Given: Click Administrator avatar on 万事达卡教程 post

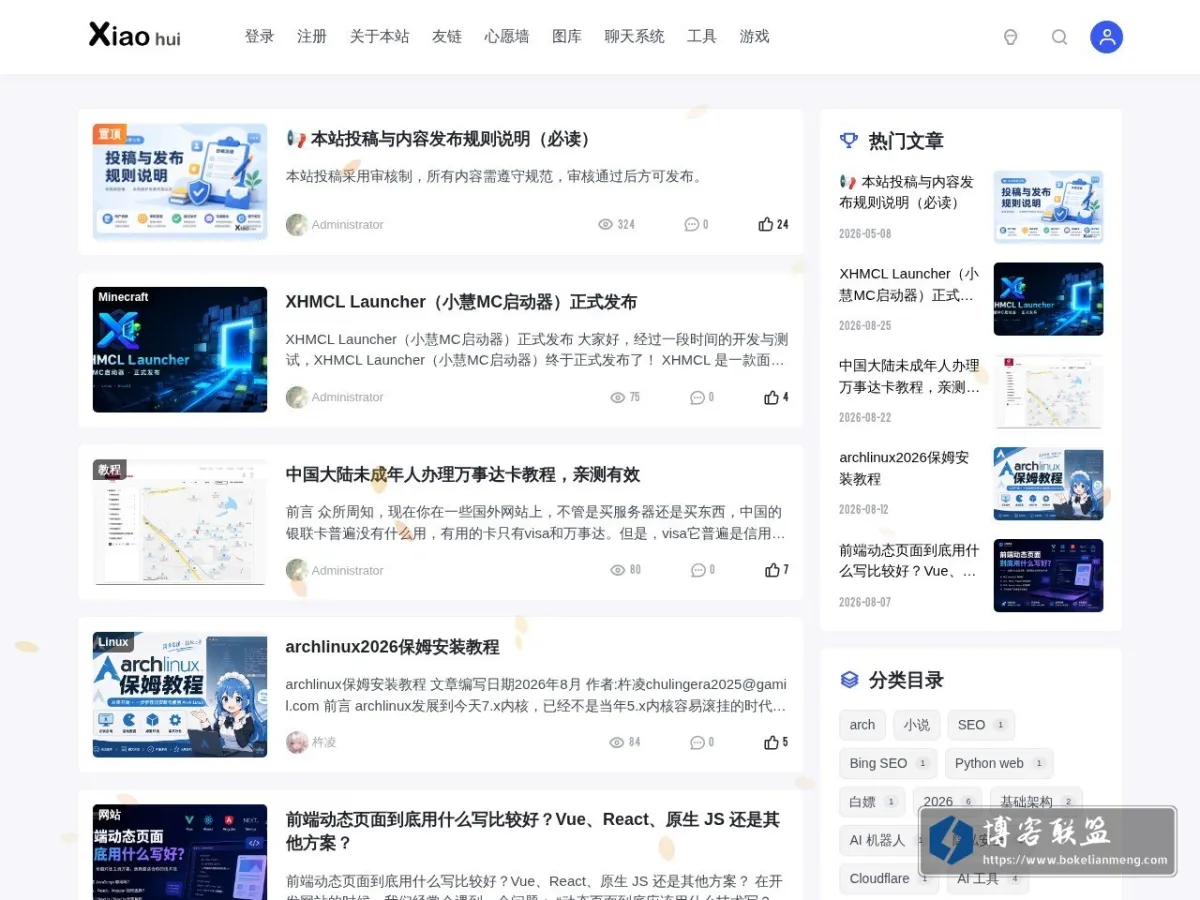Looking at the screenshot, I should click(x=297, y=570).
